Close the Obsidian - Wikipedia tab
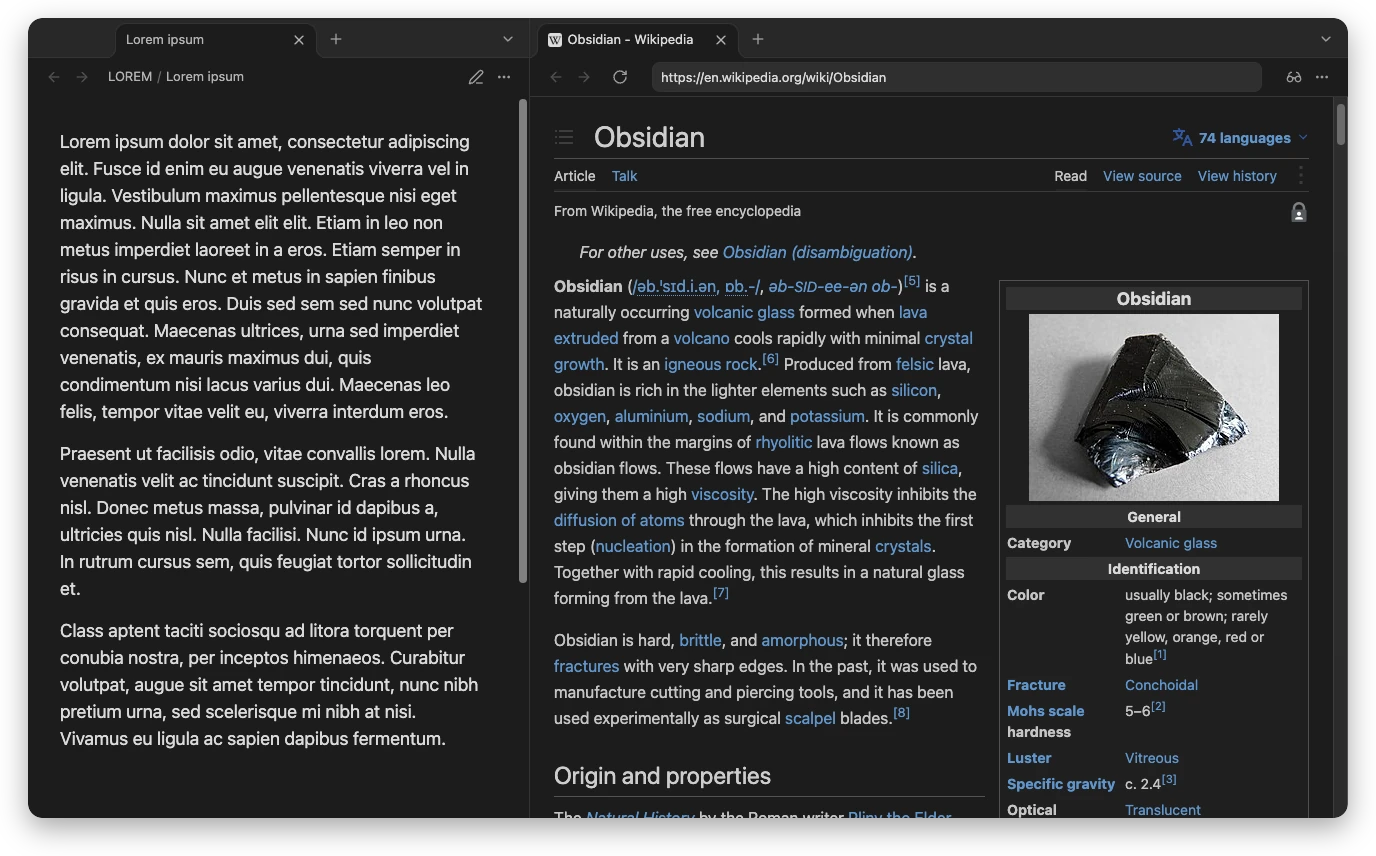Viewport: 1376px width, 856px height. coord(721,40)
